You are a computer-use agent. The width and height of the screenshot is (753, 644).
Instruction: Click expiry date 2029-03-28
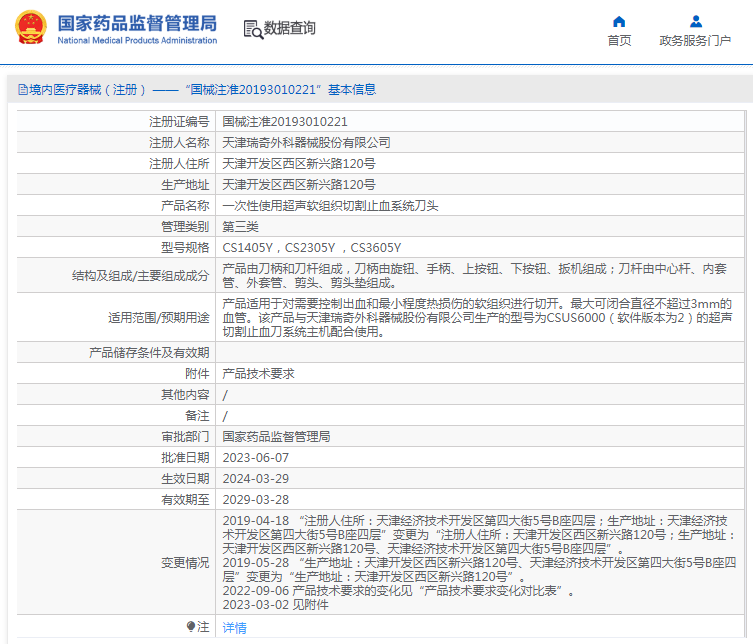pos(255,500)
